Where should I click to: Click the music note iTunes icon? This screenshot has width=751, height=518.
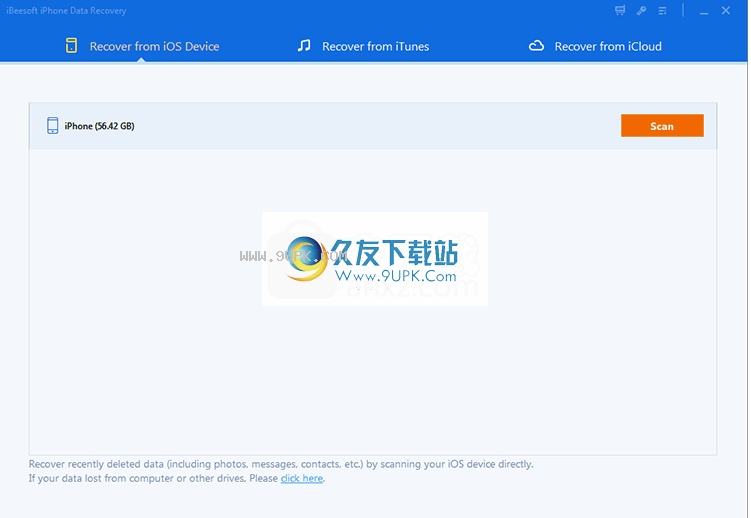coord(304,45)
